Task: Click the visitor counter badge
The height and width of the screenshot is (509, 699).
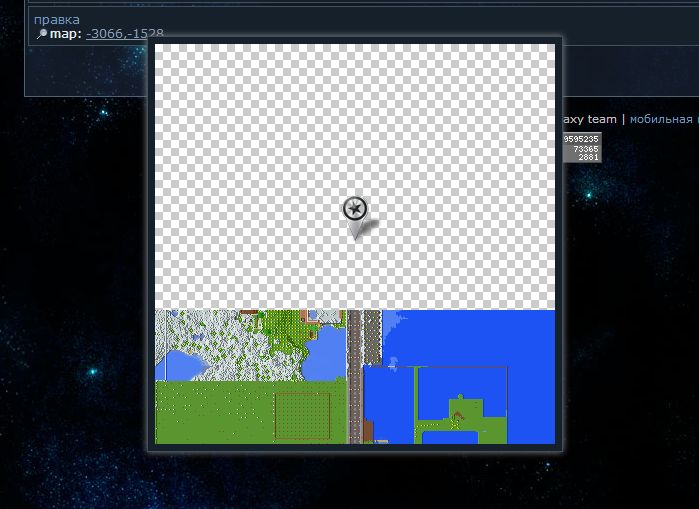Action: (x=581, y=148)
